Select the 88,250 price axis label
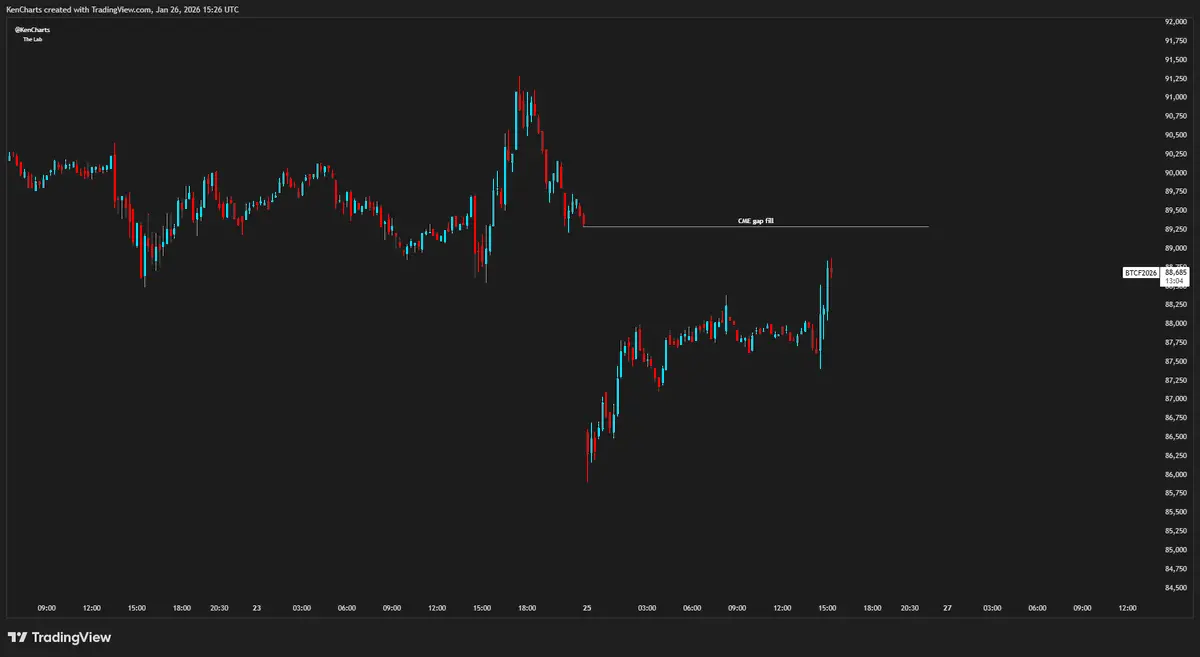The width and height of the screenshot is (1200, 657). pos(1176,305)
